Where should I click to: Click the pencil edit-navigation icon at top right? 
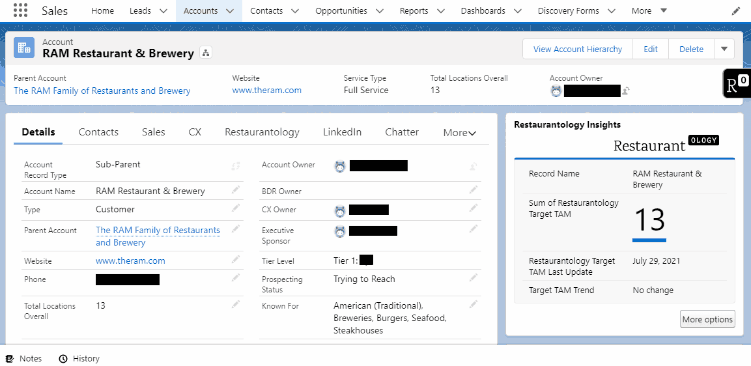pyautogui.click(x=736, y=11)
